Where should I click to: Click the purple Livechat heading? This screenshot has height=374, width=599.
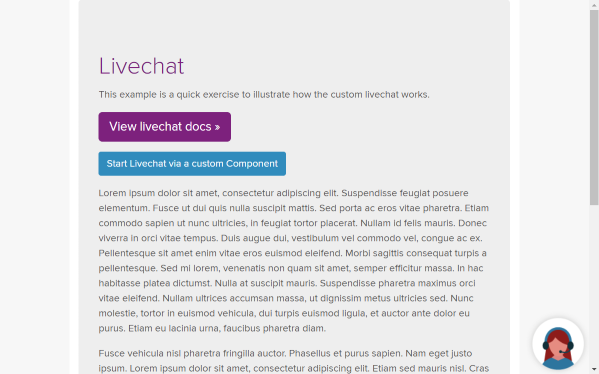(x=141, y=66)
